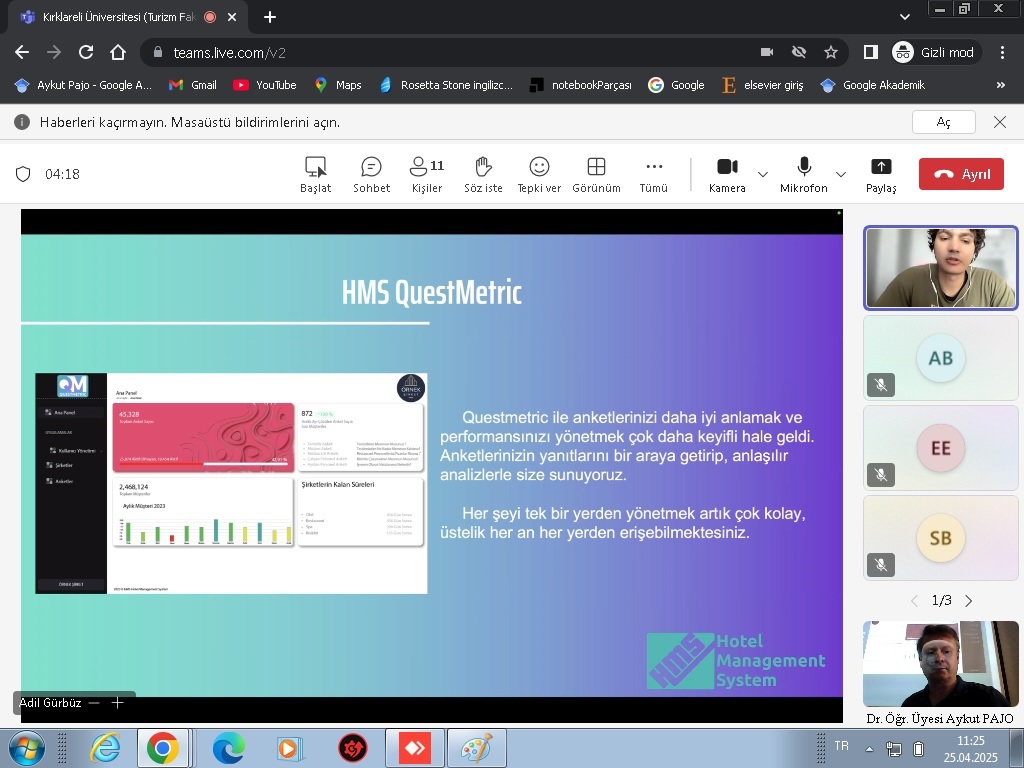This screenshot has height=768, width=1024.
Task: Click the crossed-eye tracking protection icon
Action: (x=799, y=52)
